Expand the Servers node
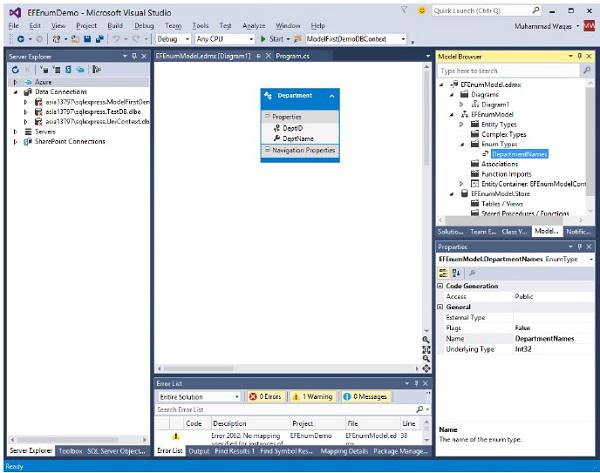Viewport: 600px width, 473px height. pyautogui.click(x=15, y=132)
